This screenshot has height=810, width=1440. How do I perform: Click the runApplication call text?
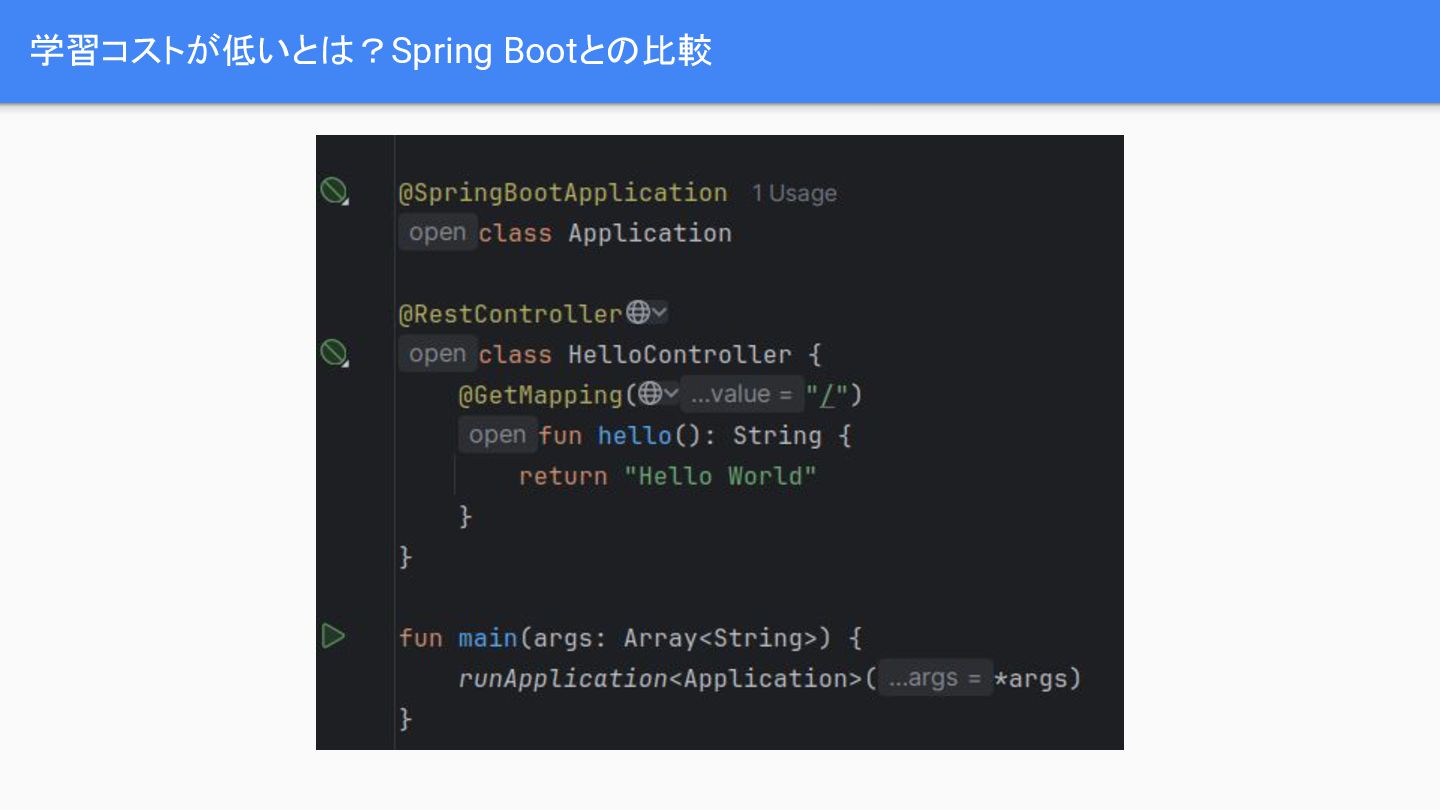click(x=563, y=678)
